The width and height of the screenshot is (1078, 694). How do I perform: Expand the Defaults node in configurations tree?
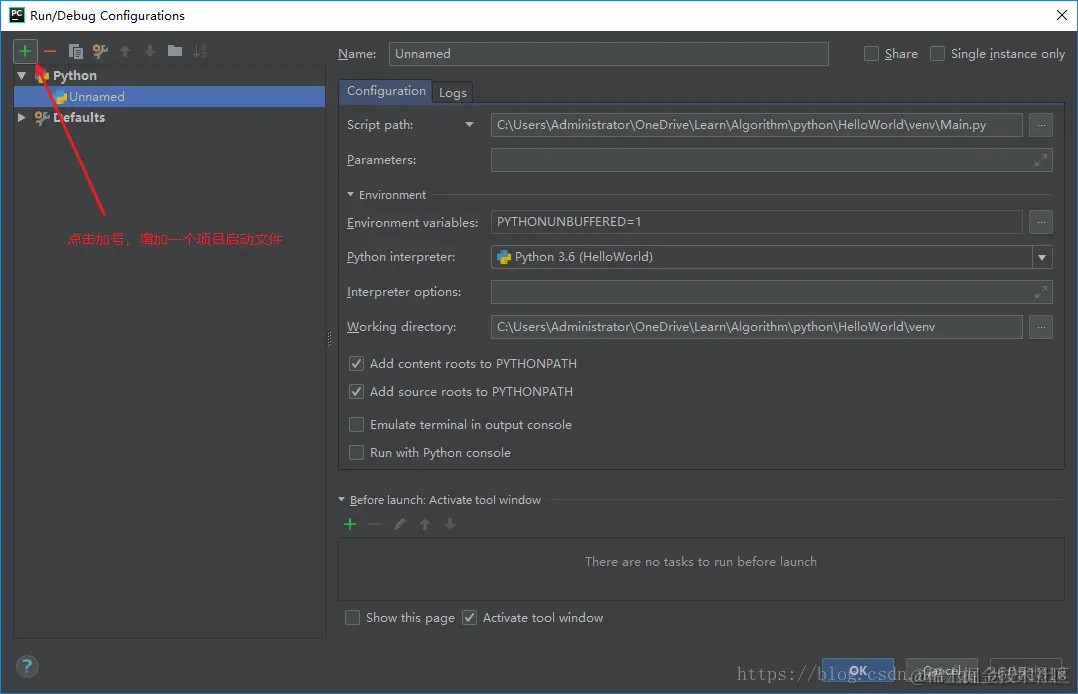point(21,118)
